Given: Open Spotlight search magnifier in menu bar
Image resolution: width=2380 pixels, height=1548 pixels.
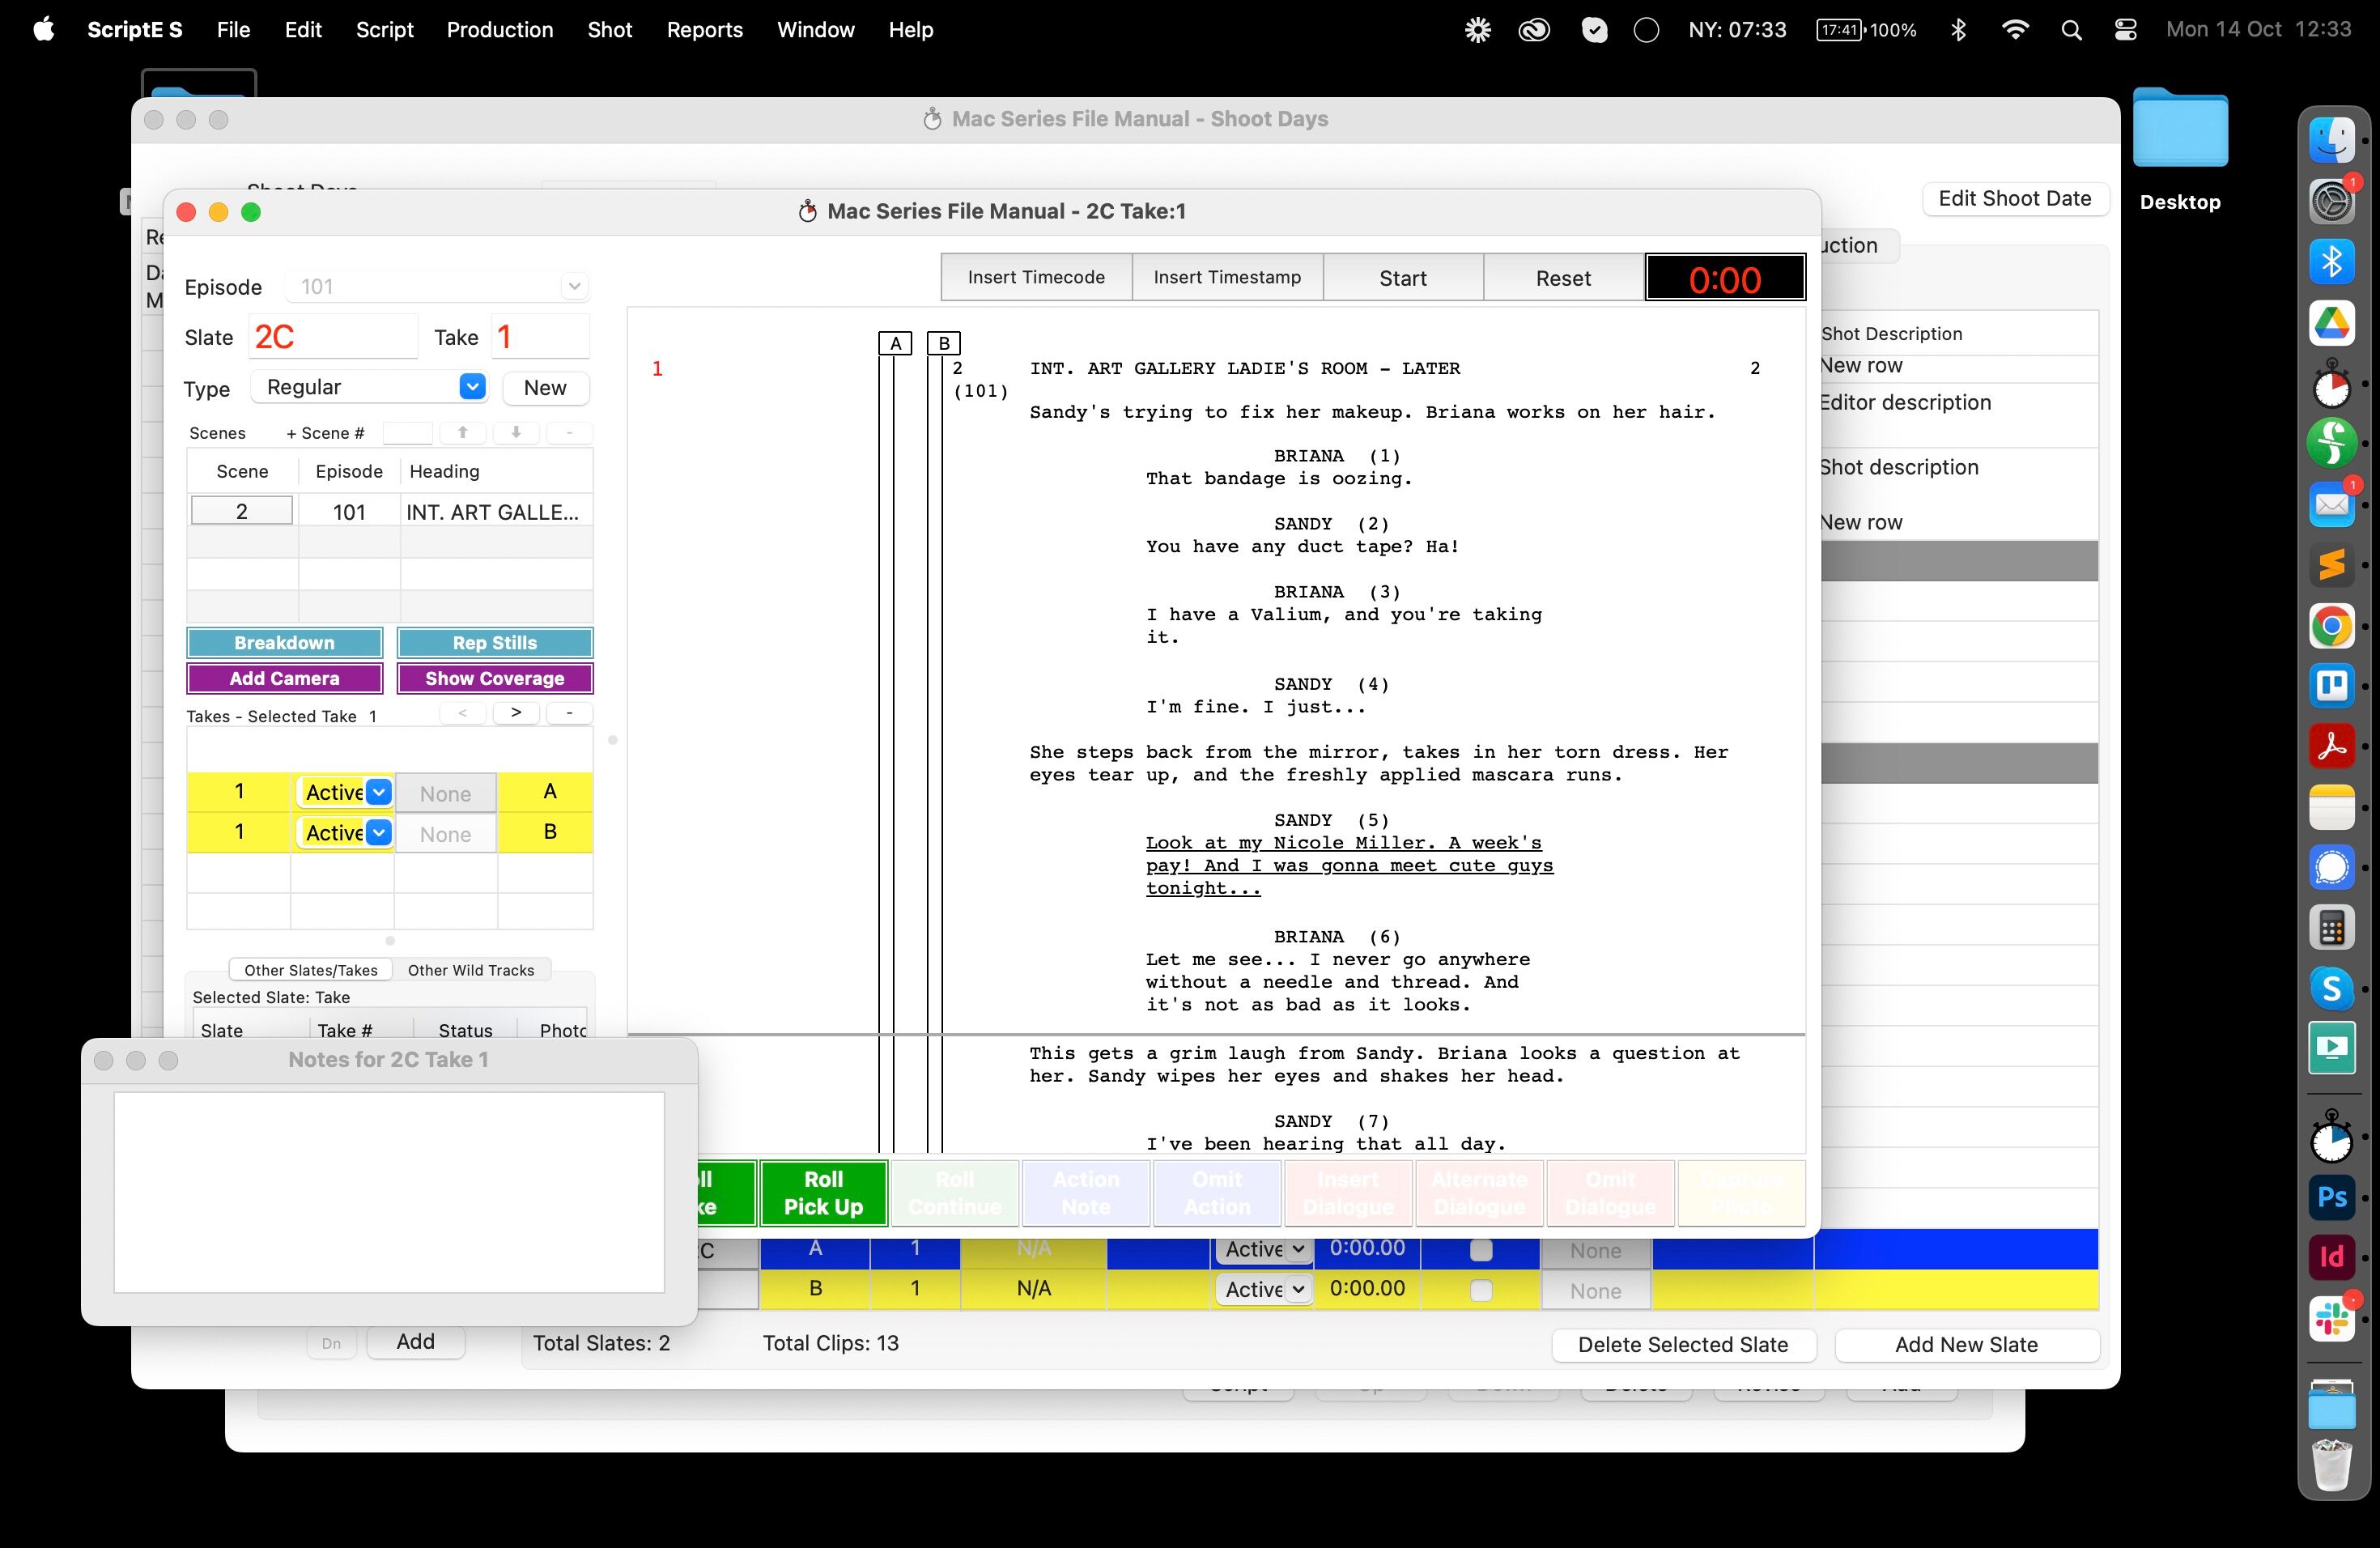Looking at the screenshot, I should point(2071,30).
